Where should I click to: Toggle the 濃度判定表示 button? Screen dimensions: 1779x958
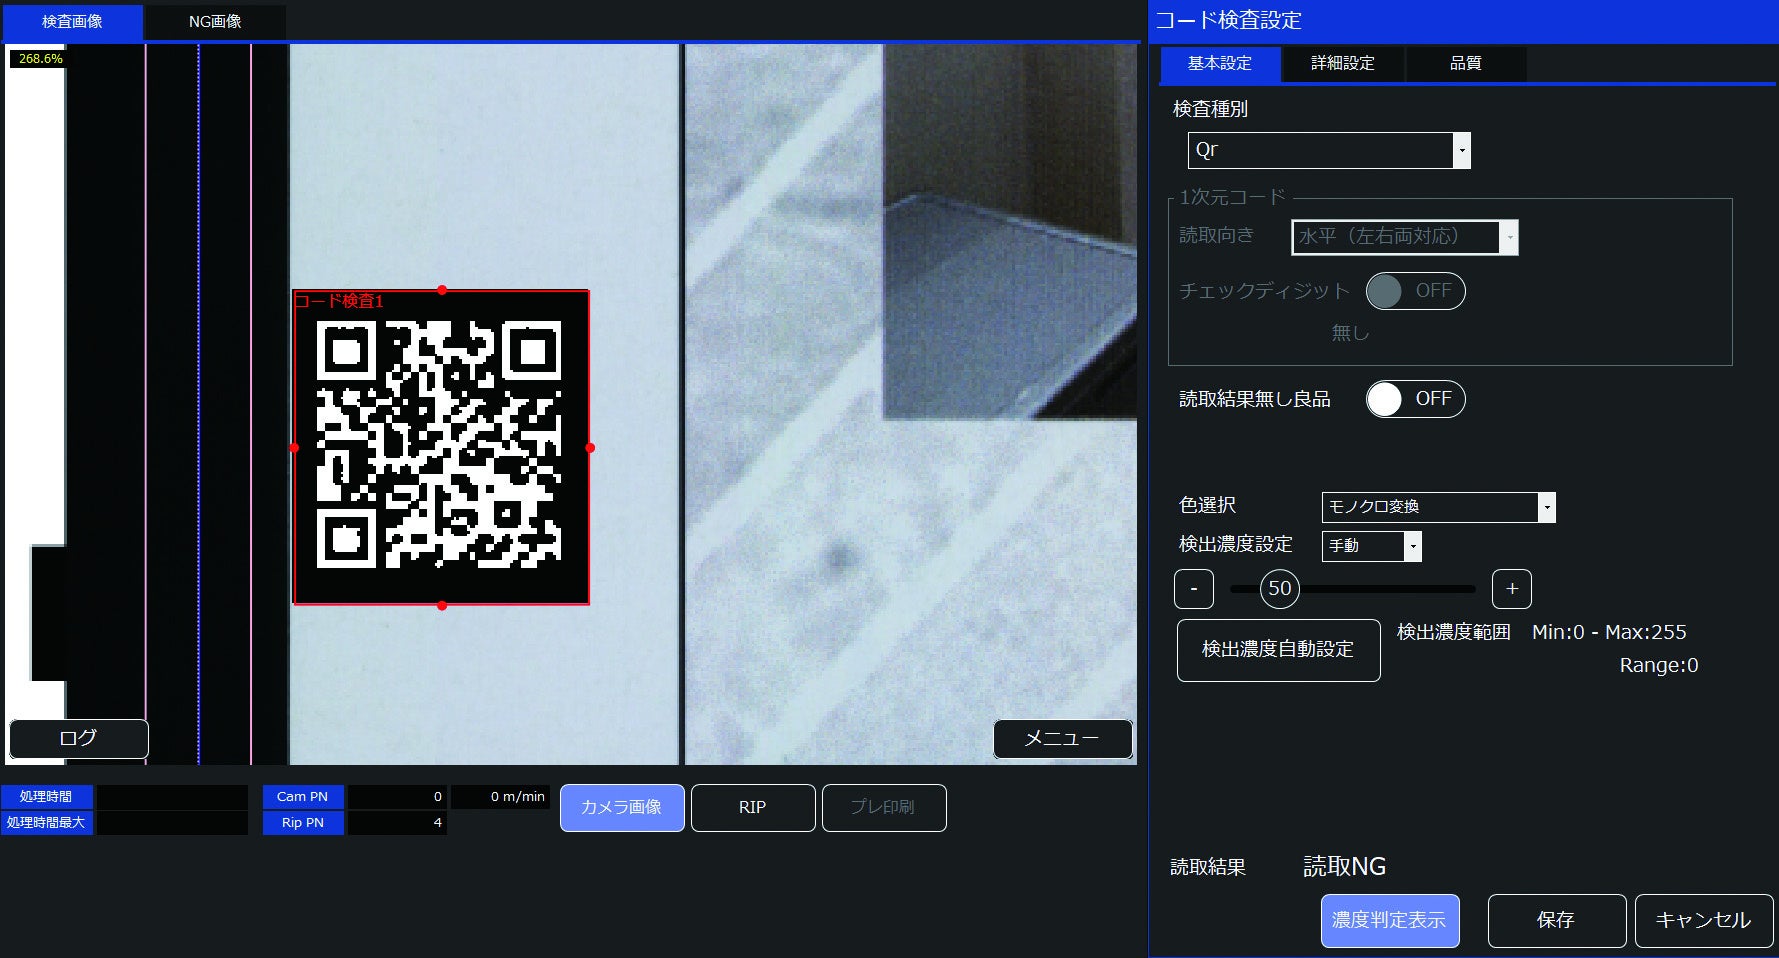tap(1390, 920)
